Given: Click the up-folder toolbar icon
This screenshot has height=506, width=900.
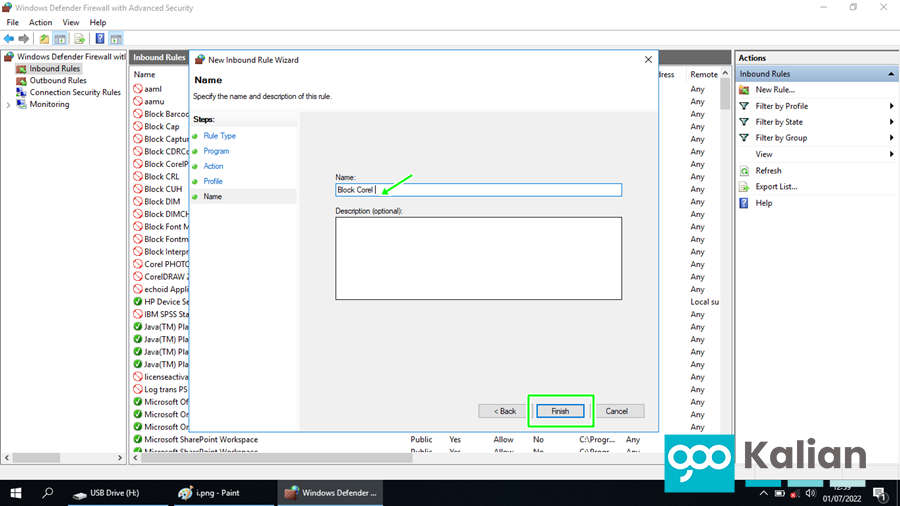Looking at the screenshot, I should click(x=44, y=39).
